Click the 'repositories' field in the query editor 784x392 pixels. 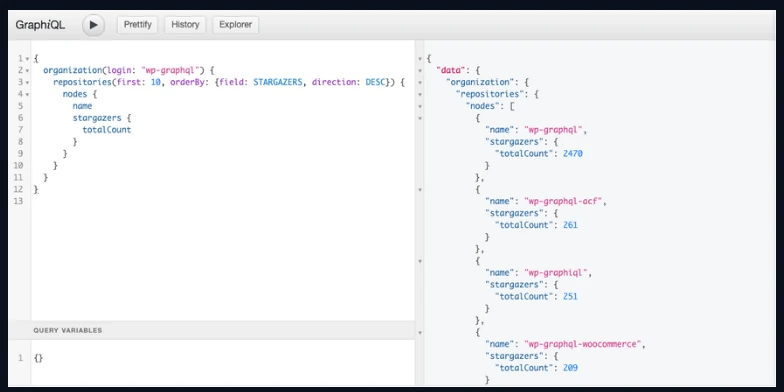[x=82, y=82]
